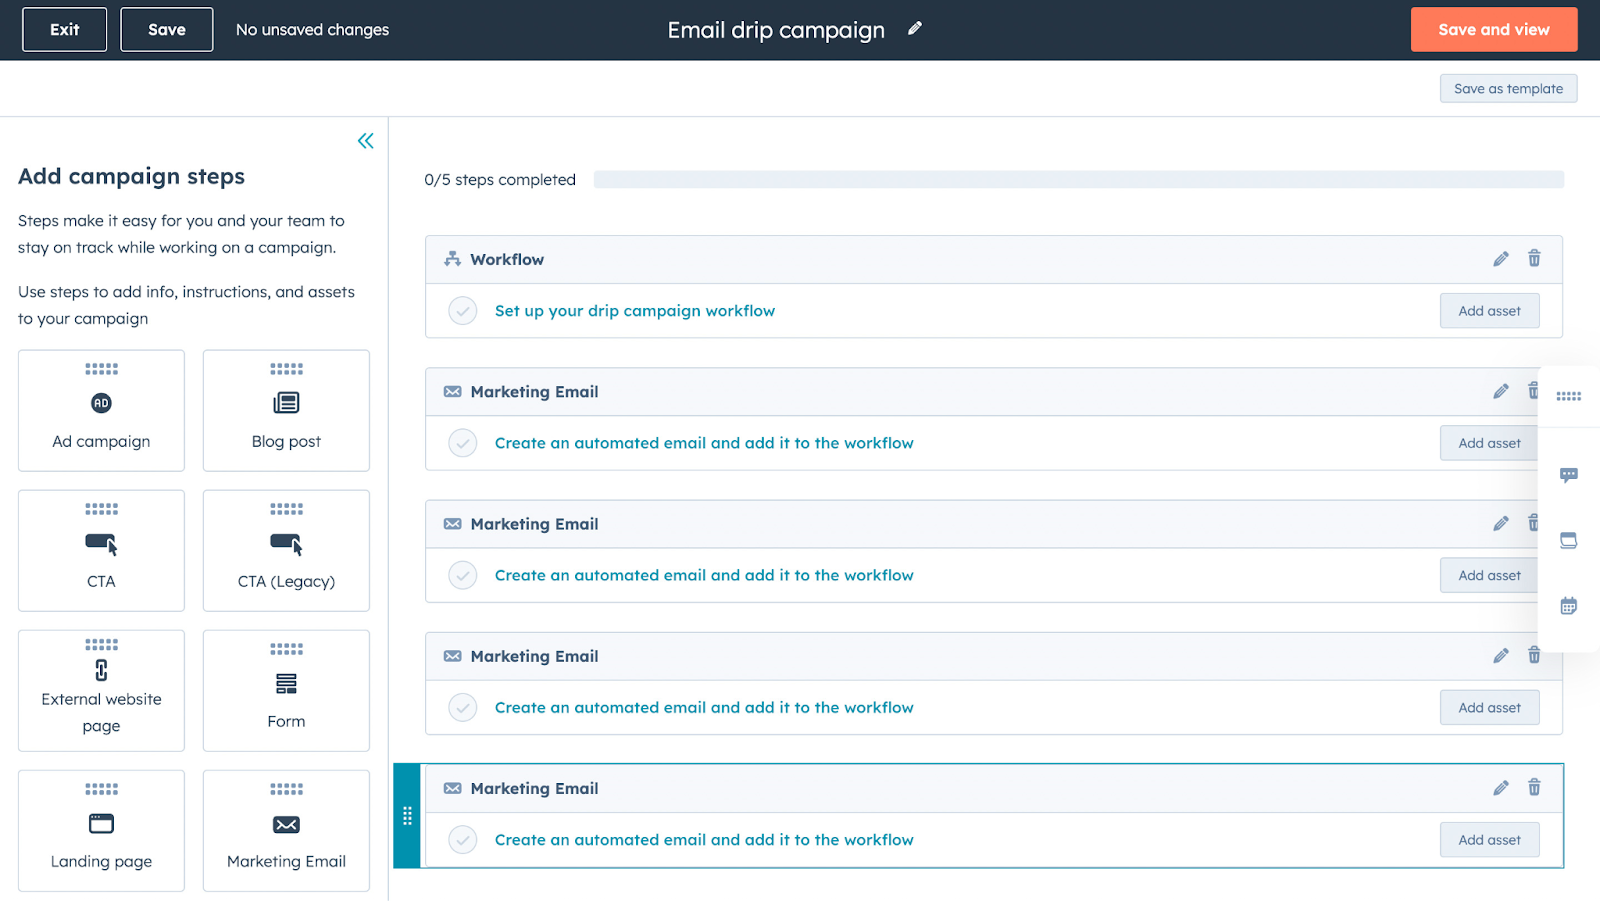Collapse the Add campaign steps sidebar

pyautogui.click(x=365, y=140)
